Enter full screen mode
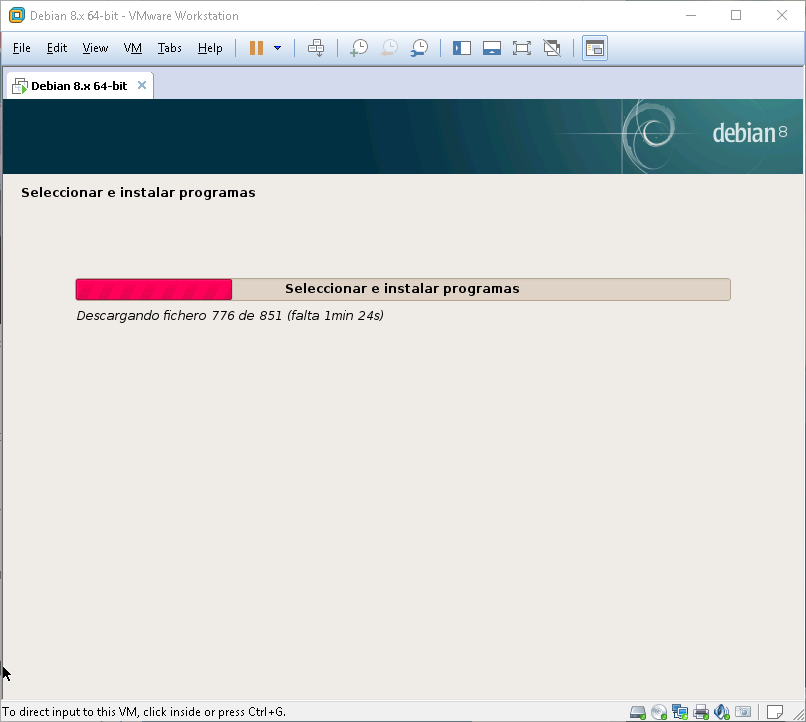Image resolution: width=806 pixels, height=722 pixels. click(x=521, y=48)
